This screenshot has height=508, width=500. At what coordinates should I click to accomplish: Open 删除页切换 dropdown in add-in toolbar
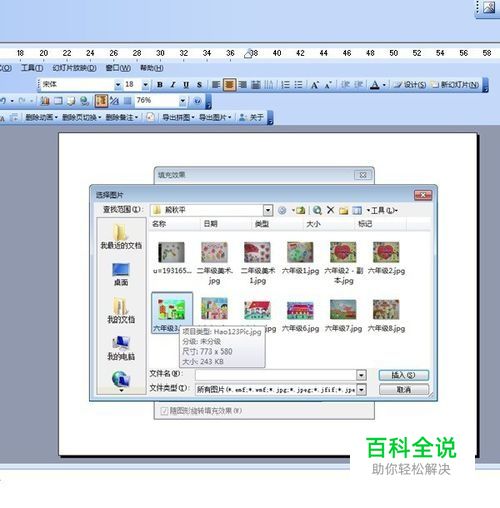81,117
